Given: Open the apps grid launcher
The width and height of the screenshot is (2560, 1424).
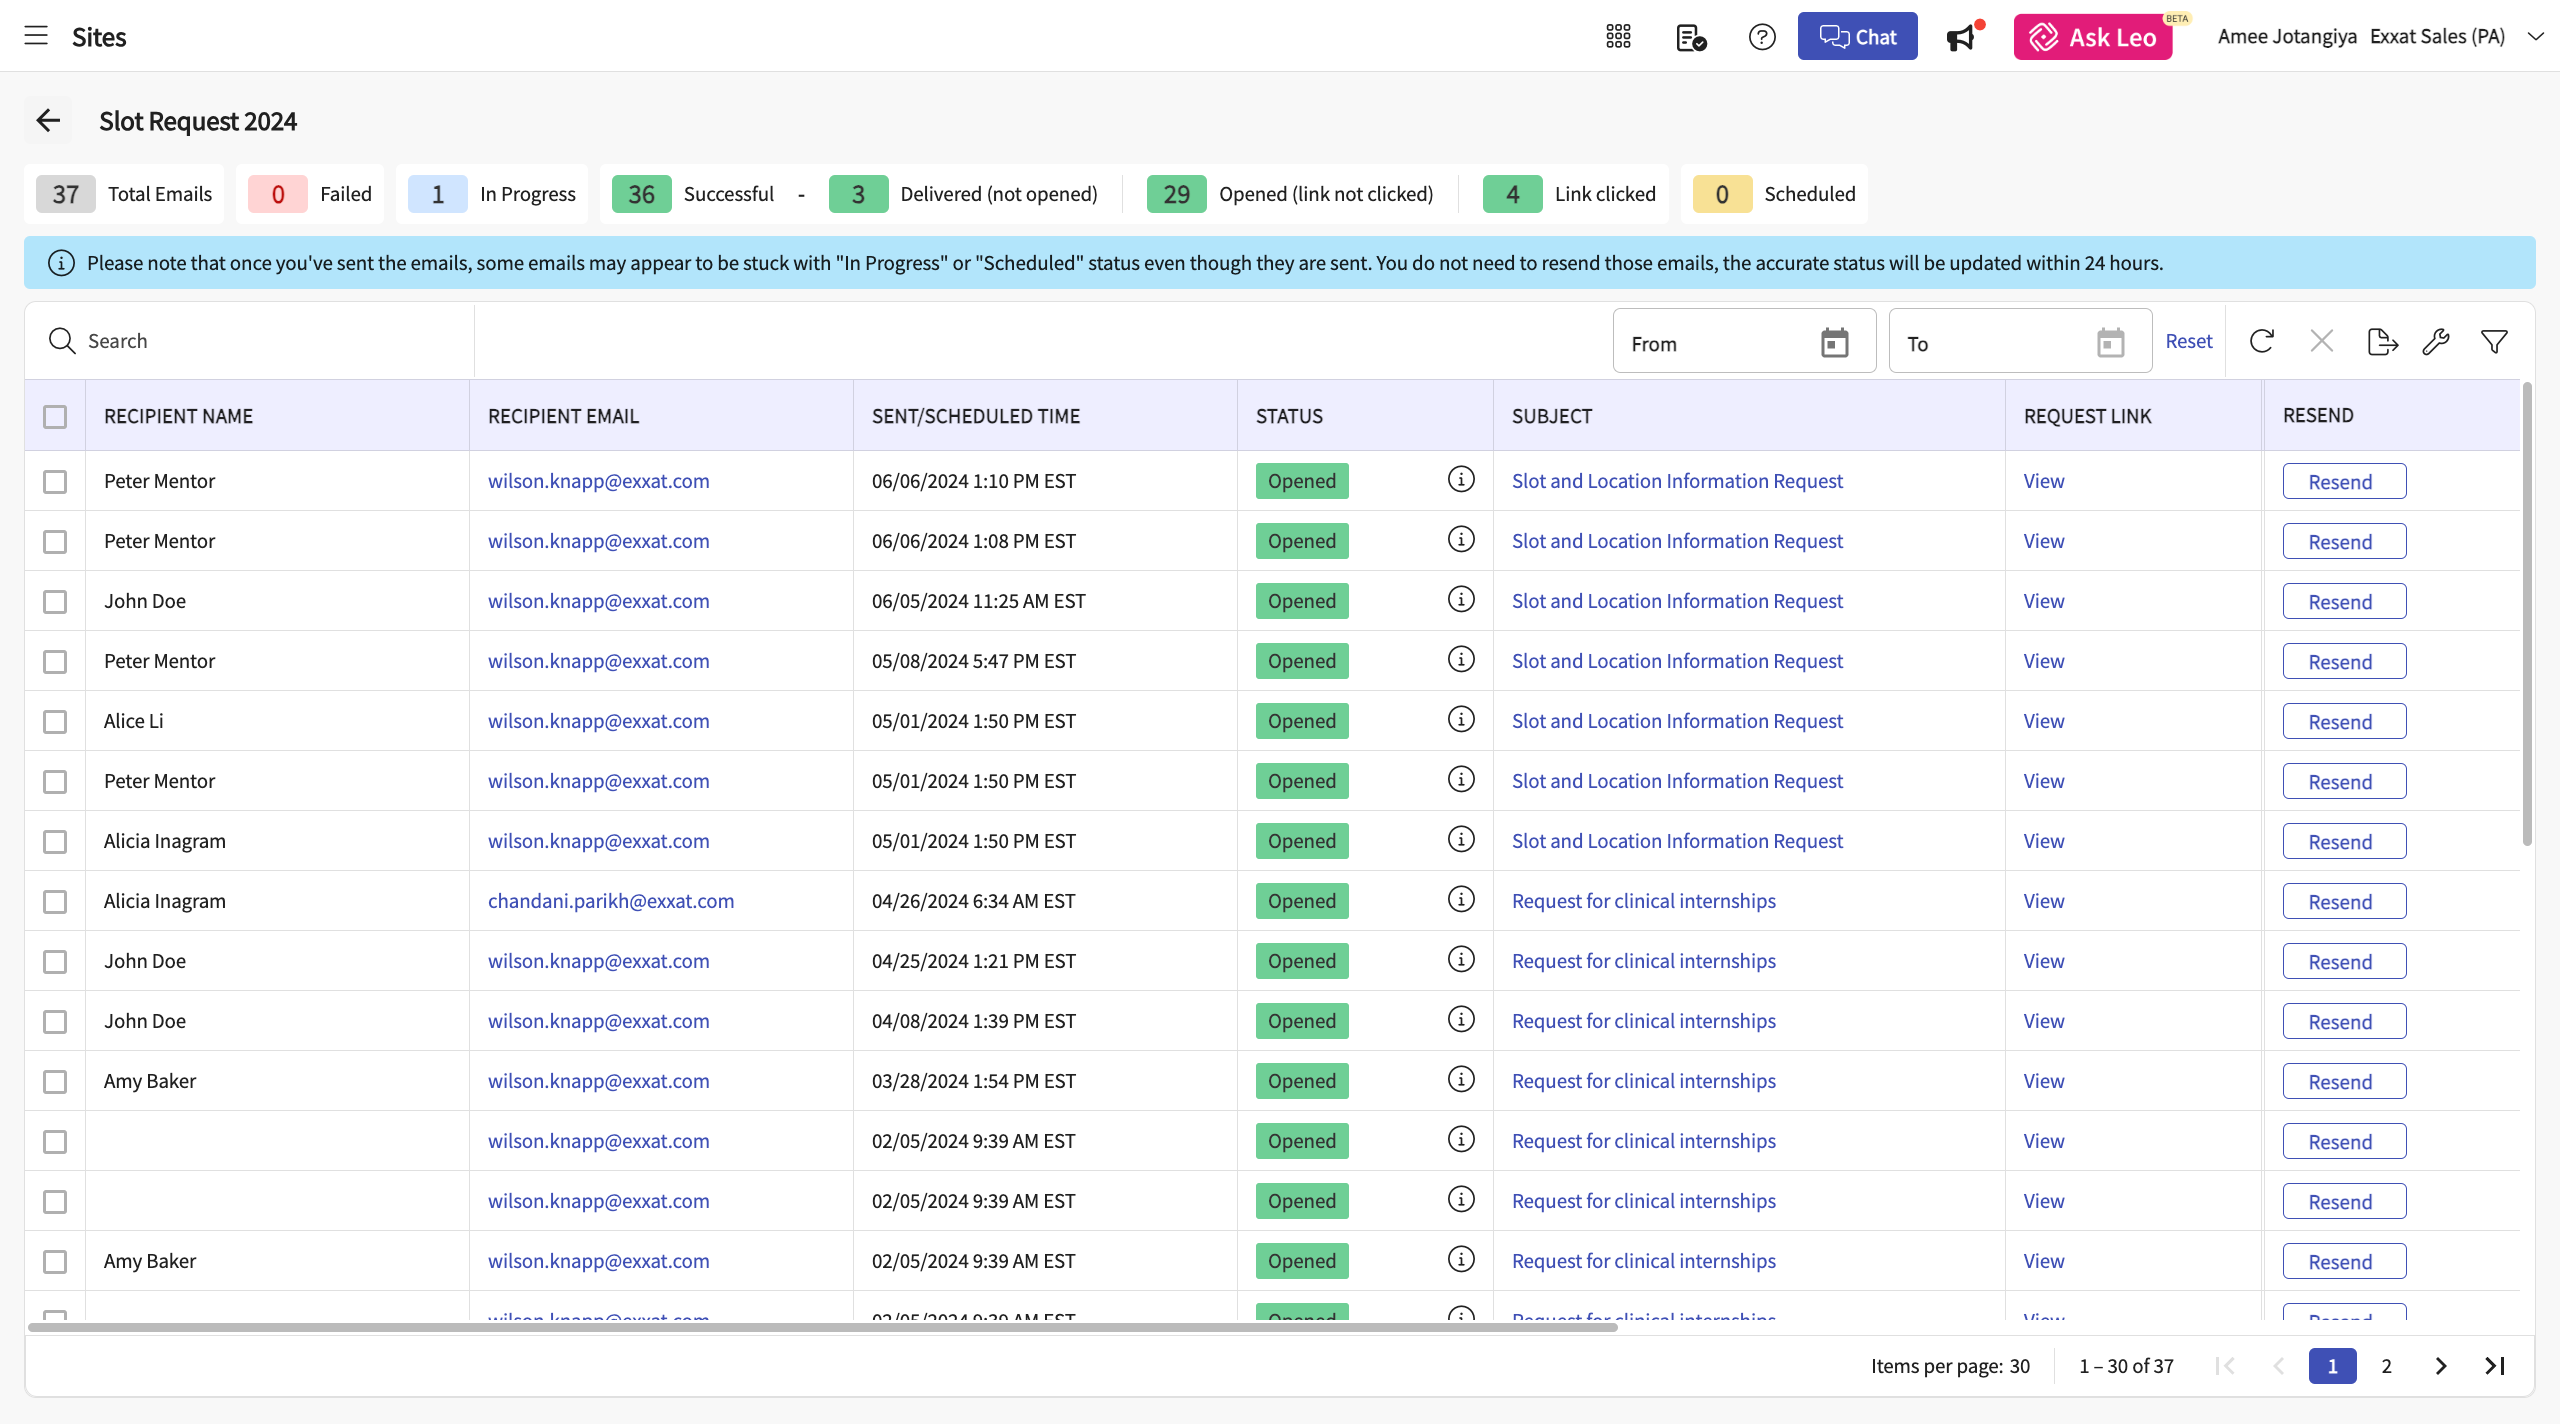Looking at the screenshot, I should pos(1618,37).
